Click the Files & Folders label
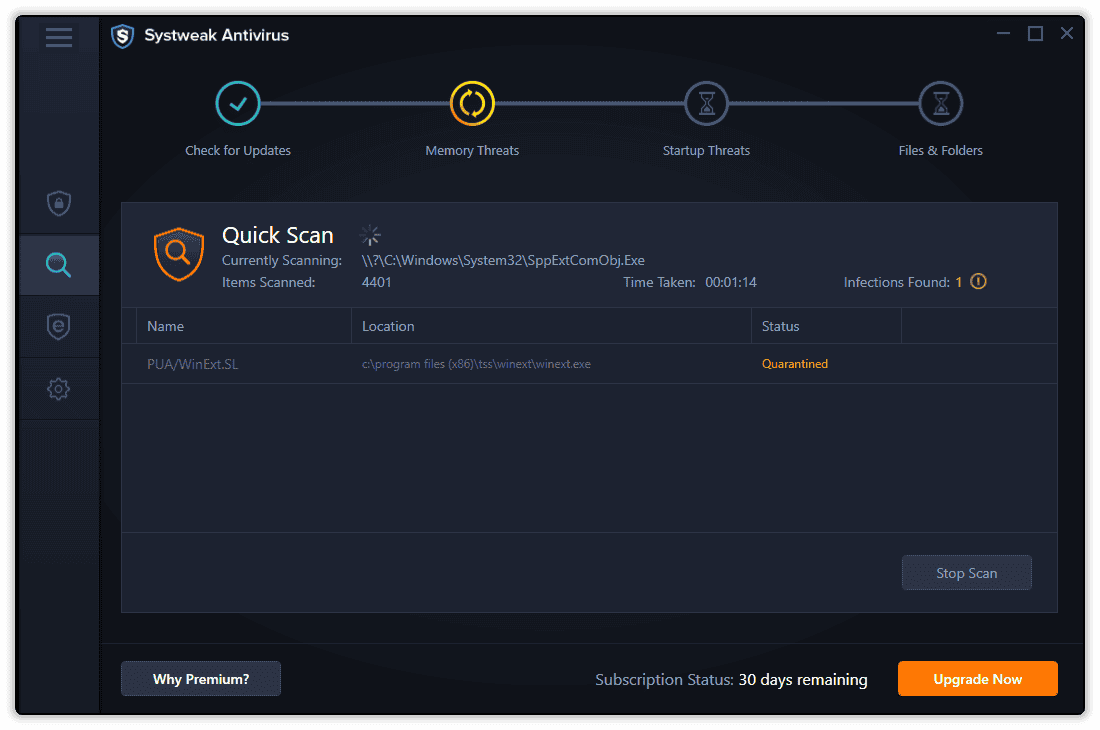Screen dimensions: 1100x730 point(941,151)
